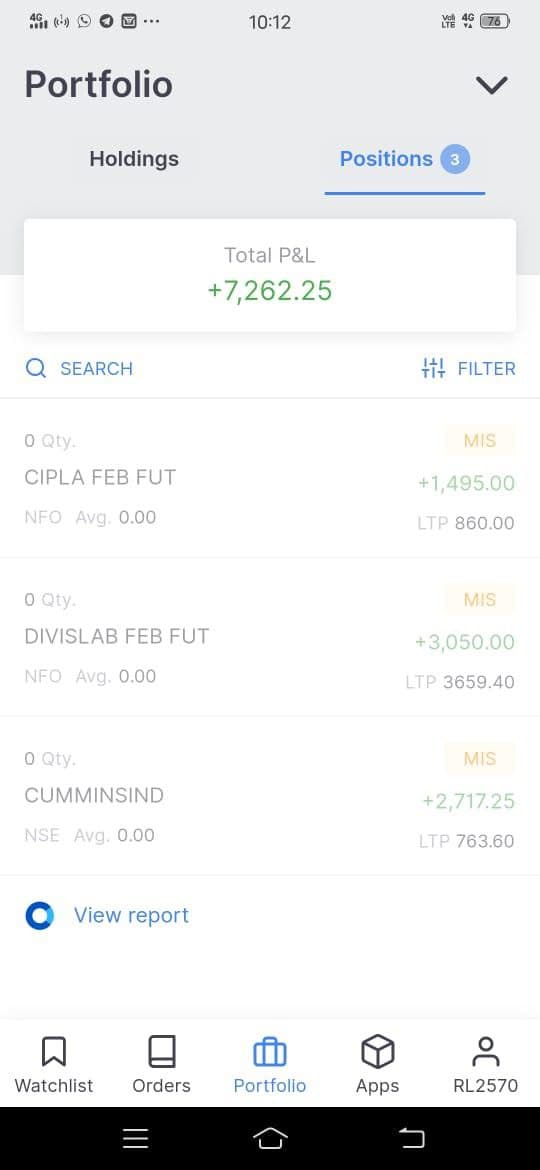Tap the Android home navigation button
The width and height of the screenshot is (540, 1170).
tap(270, 1138)
